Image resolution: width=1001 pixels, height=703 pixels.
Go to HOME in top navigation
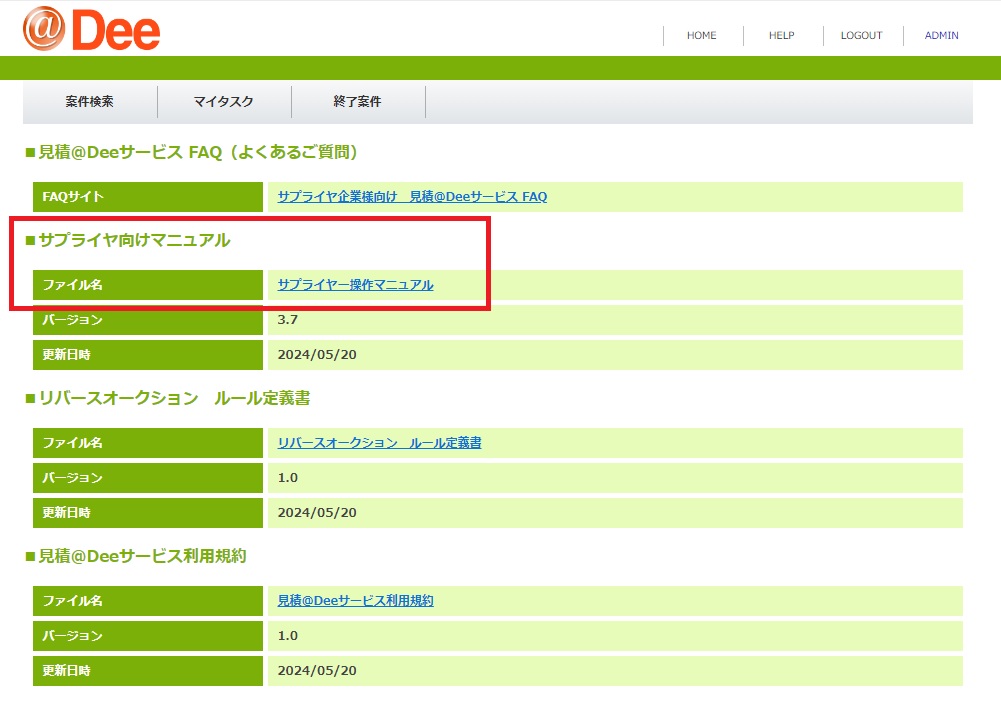pos(702,36)
